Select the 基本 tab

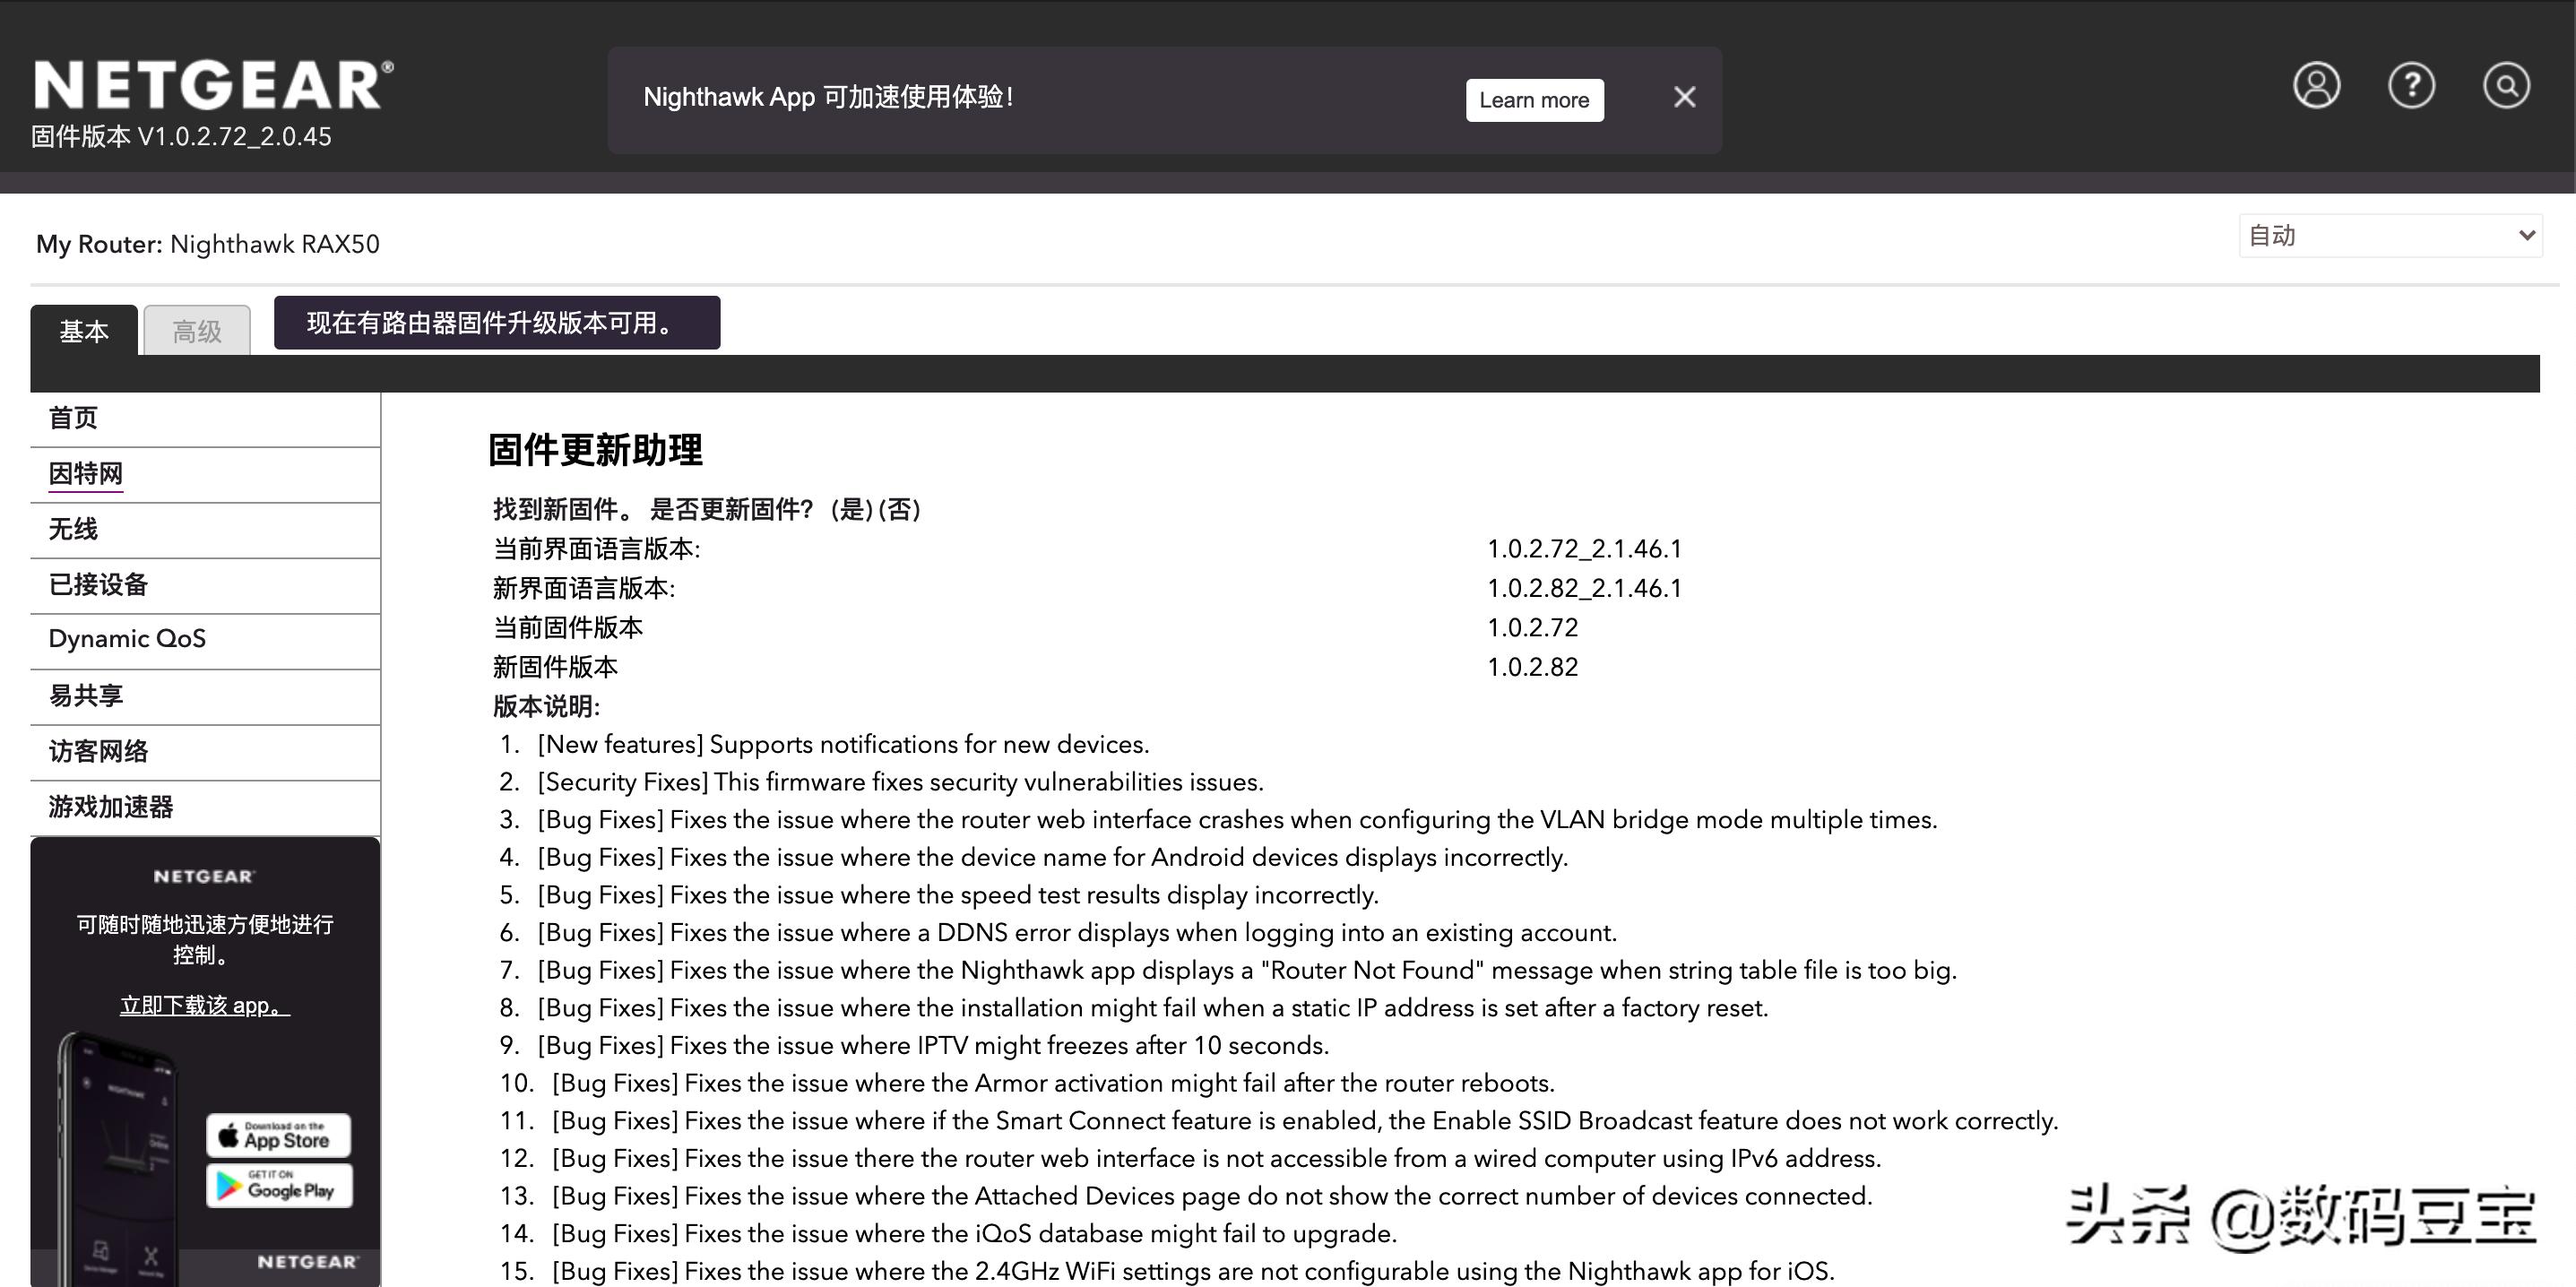[85, 331]
